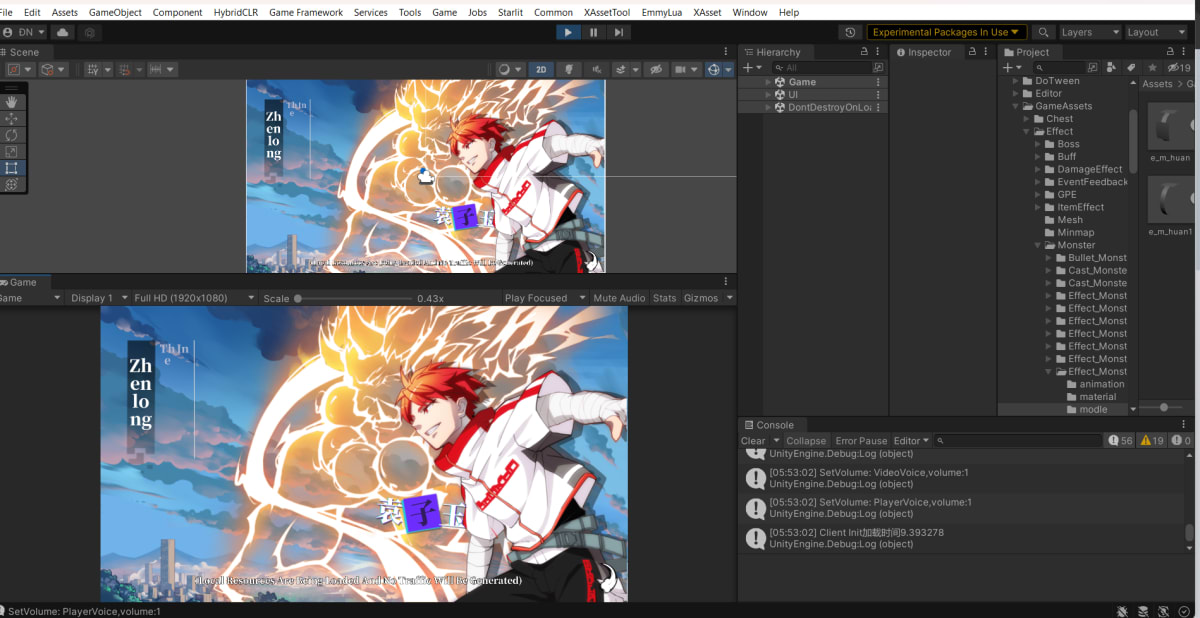Click the Pause button
Viewport: 1200px width, 618px height.
594,32
